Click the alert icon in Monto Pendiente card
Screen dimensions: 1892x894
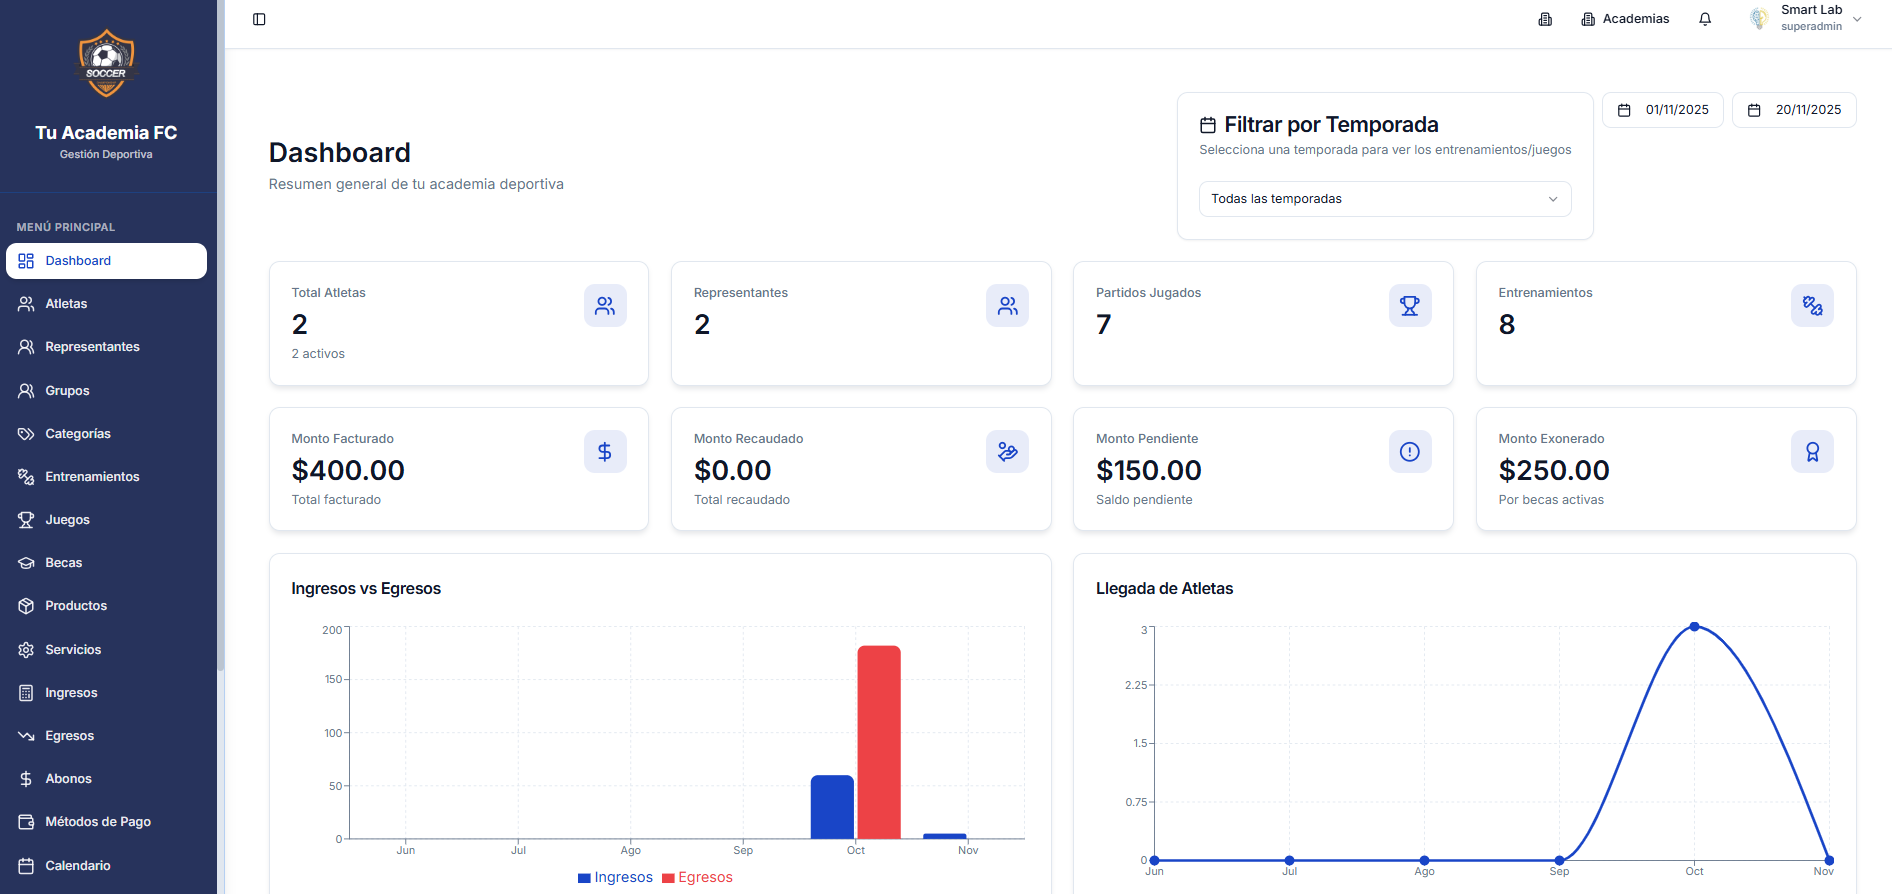1409,452
